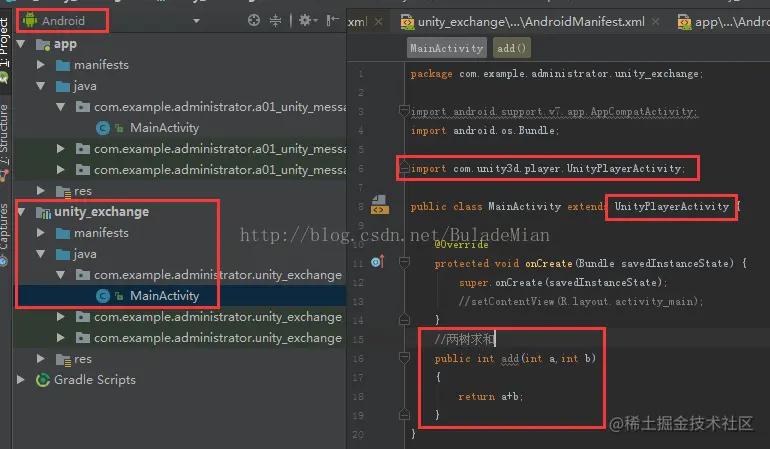Fold the import block at line 3

(x=404, y=111)
